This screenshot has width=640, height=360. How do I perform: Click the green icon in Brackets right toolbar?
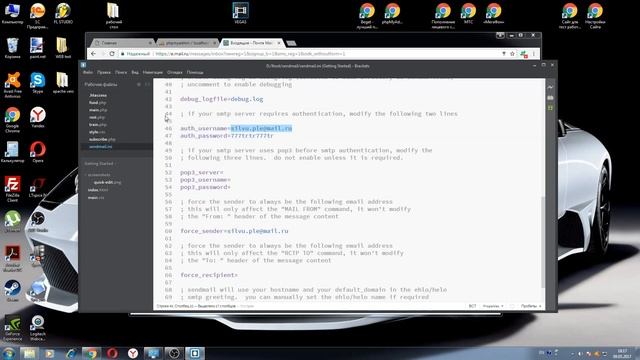coord(550,108)
